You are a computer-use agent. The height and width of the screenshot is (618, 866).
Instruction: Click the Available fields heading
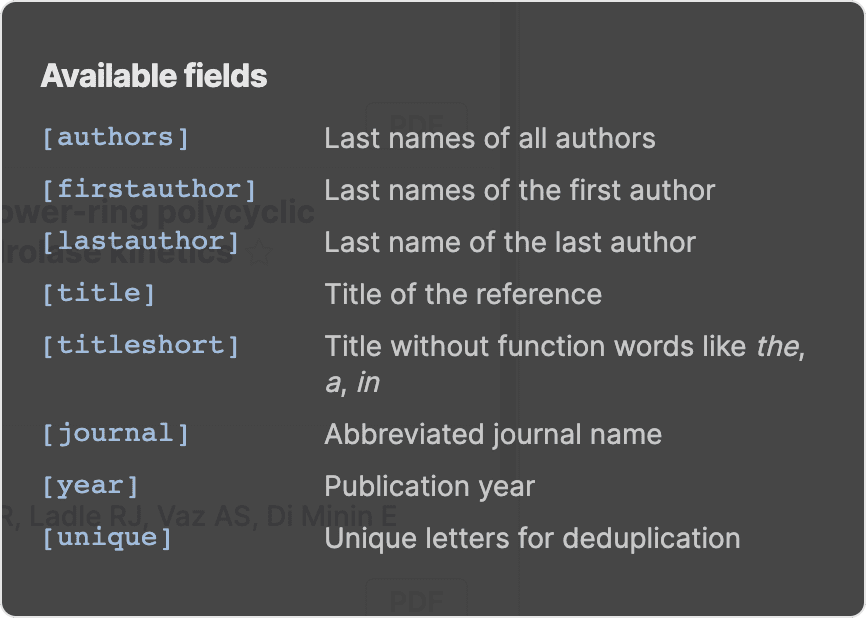tap(154, 76)
